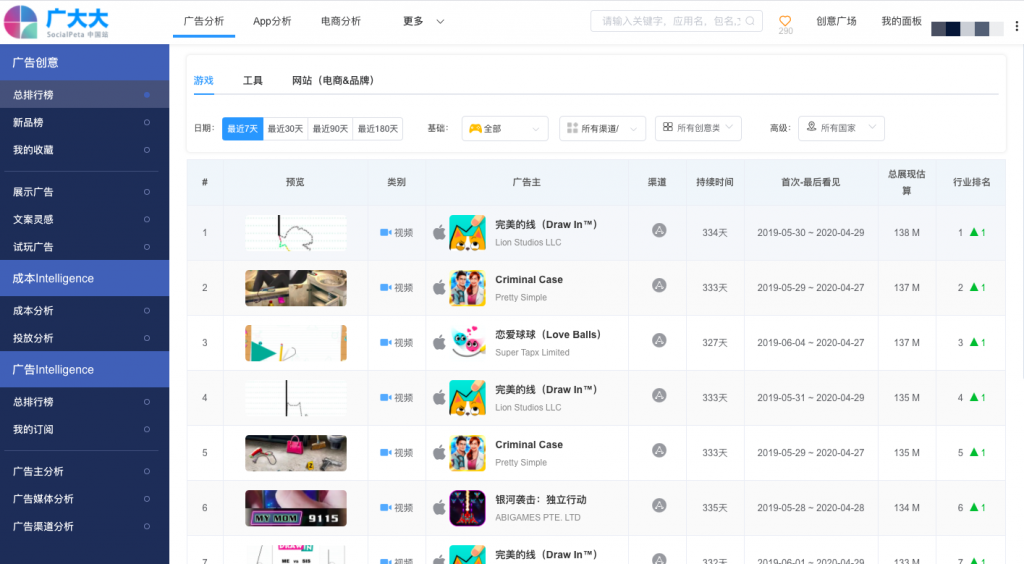Open the App分析 top navigation tab
Viewport: 1024px width, 564px height.
click(272, 22)
